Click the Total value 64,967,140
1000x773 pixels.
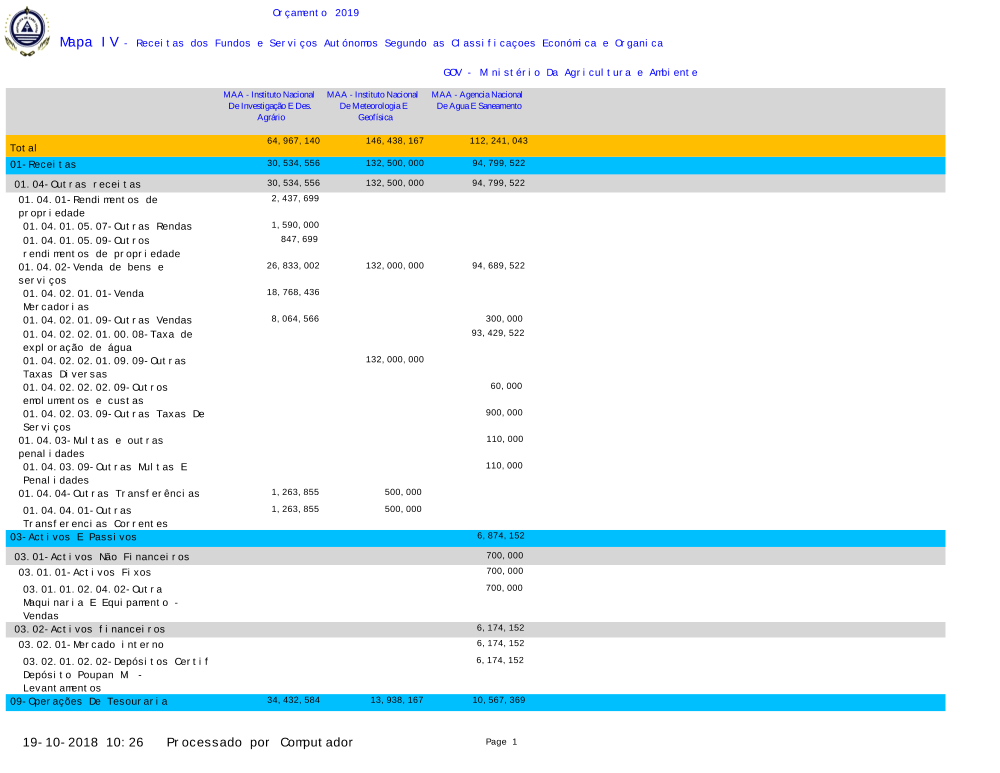click(x=293, y=141)
